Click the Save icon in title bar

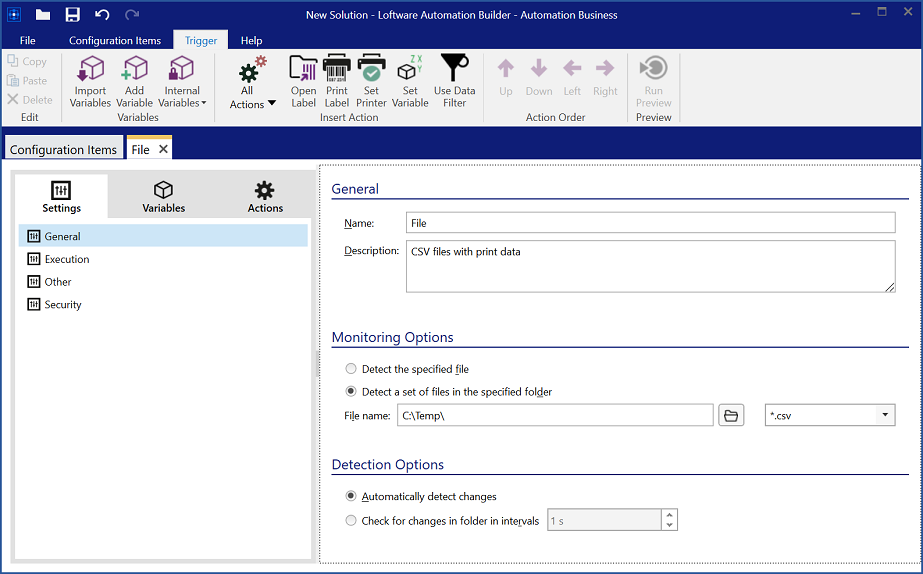tap(72, 15)
